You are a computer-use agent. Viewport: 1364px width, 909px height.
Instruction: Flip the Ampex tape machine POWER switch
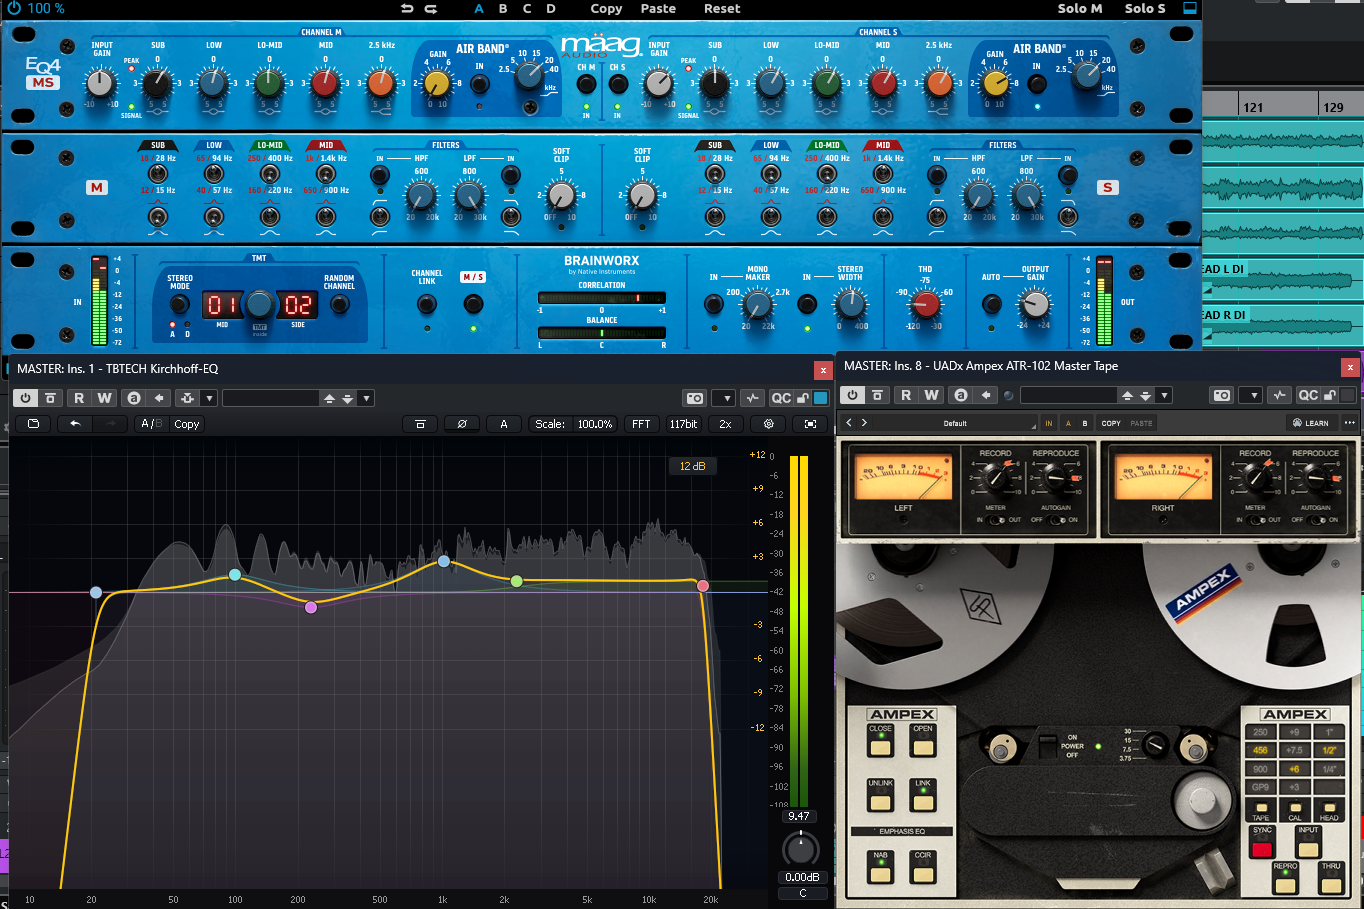pyautogui.click(x=1047, y=746)
